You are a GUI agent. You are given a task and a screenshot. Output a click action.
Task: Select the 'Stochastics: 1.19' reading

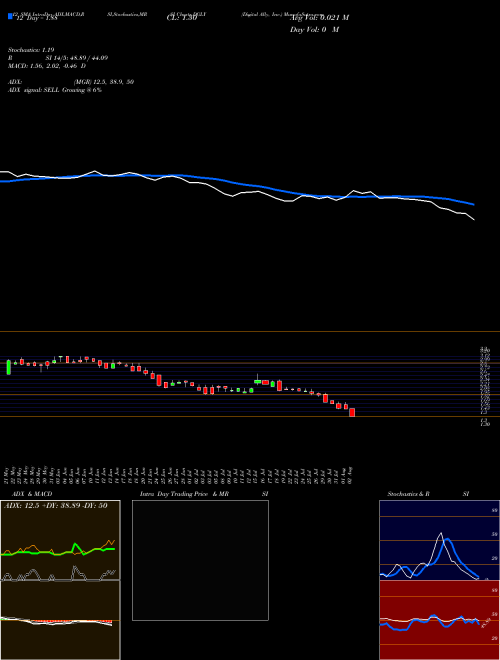pos(31,50)
